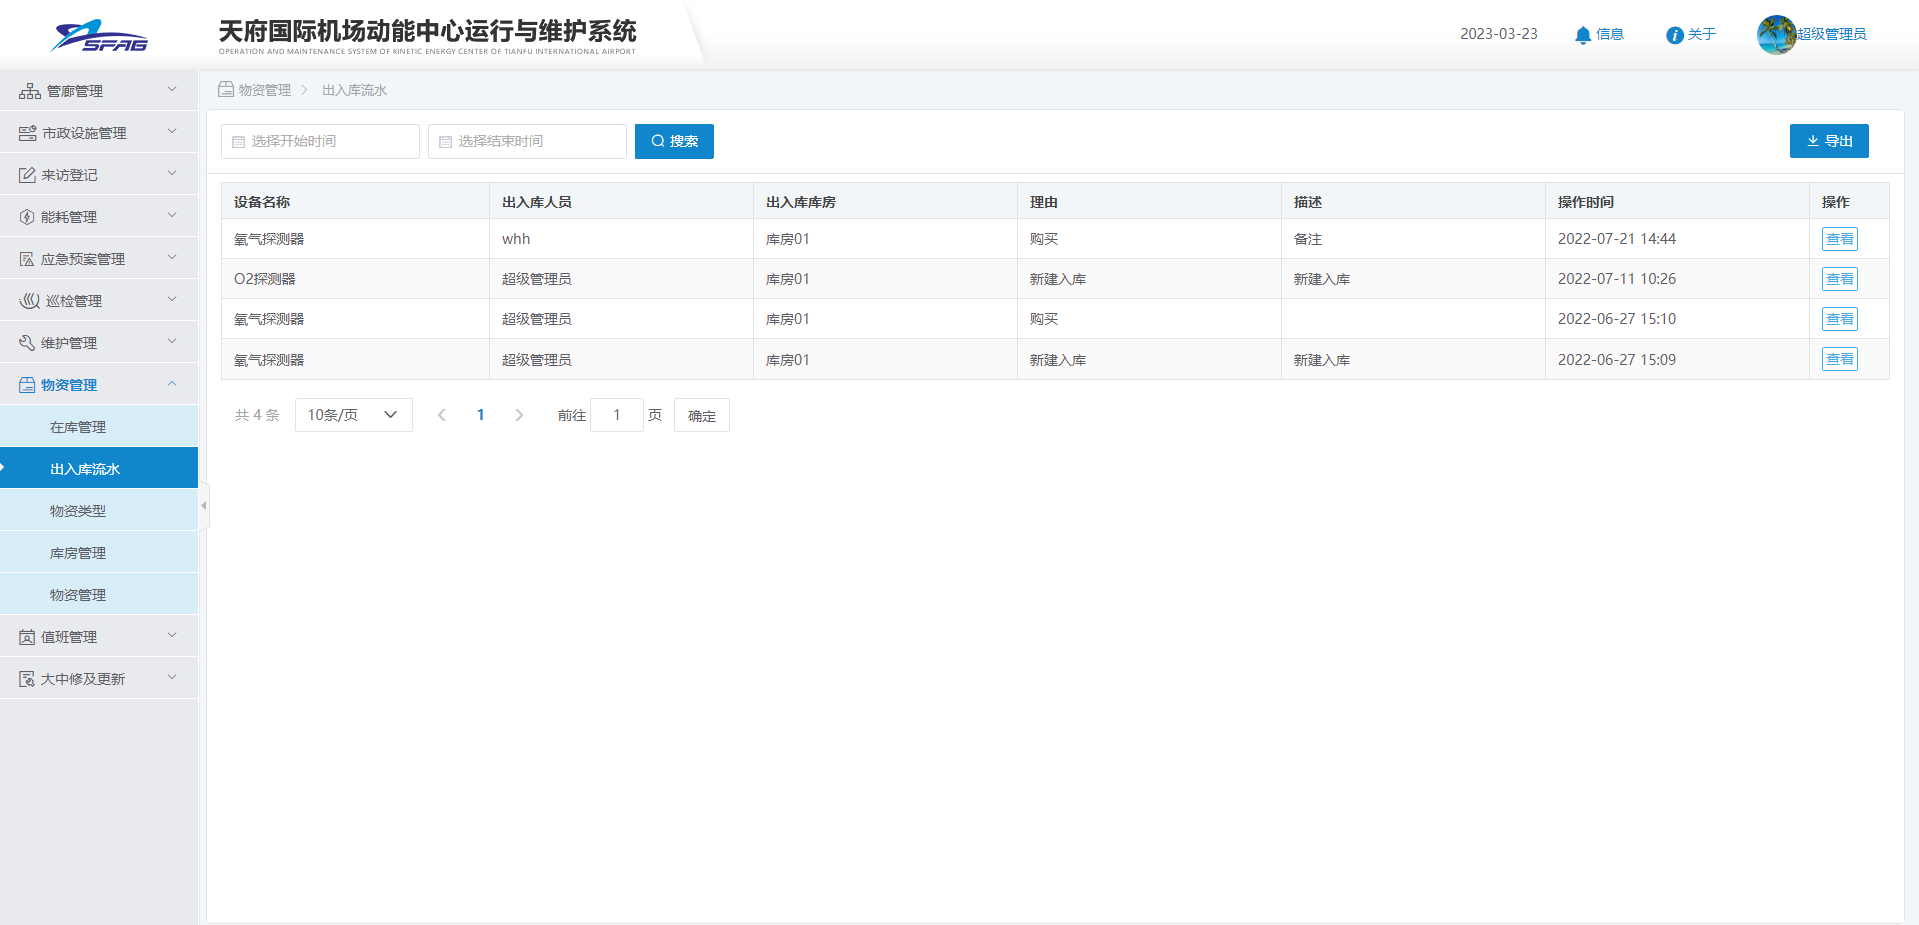Collapse sidebar using the small arrow handle
The height and width of the screenshot is (925, 1919).
204,506
